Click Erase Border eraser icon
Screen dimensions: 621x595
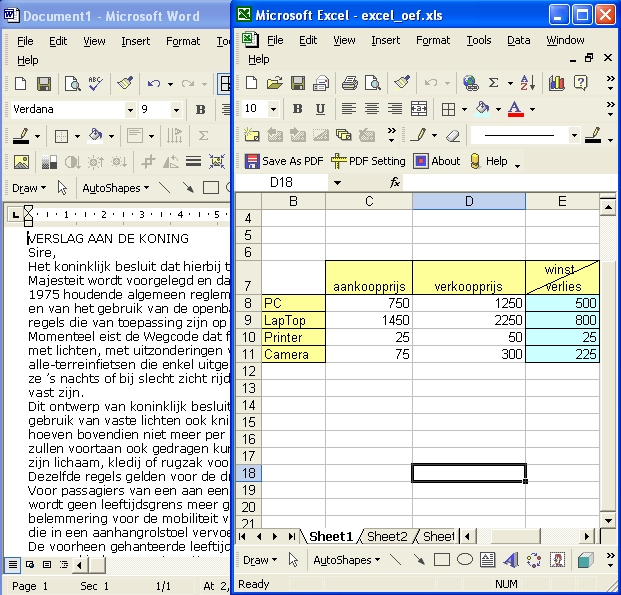pyautogui.click(x=452, y=135)
